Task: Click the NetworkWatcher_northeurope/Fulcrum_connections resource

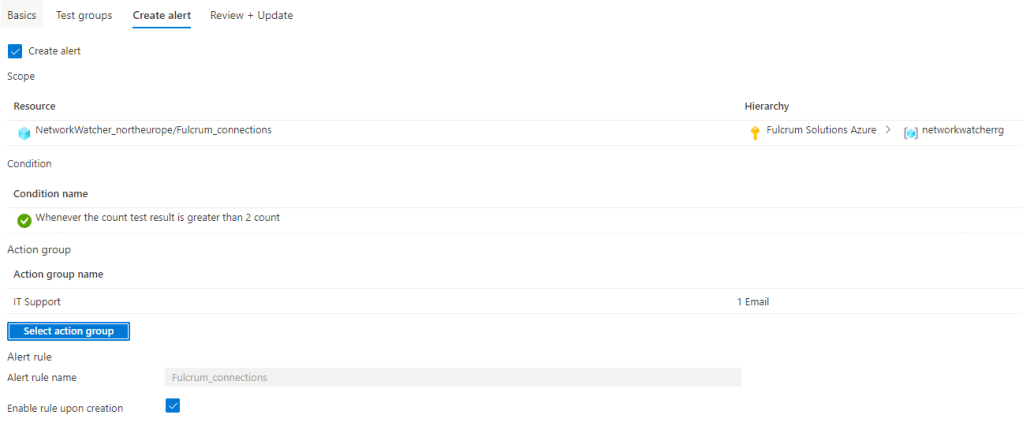Action: 153,130
